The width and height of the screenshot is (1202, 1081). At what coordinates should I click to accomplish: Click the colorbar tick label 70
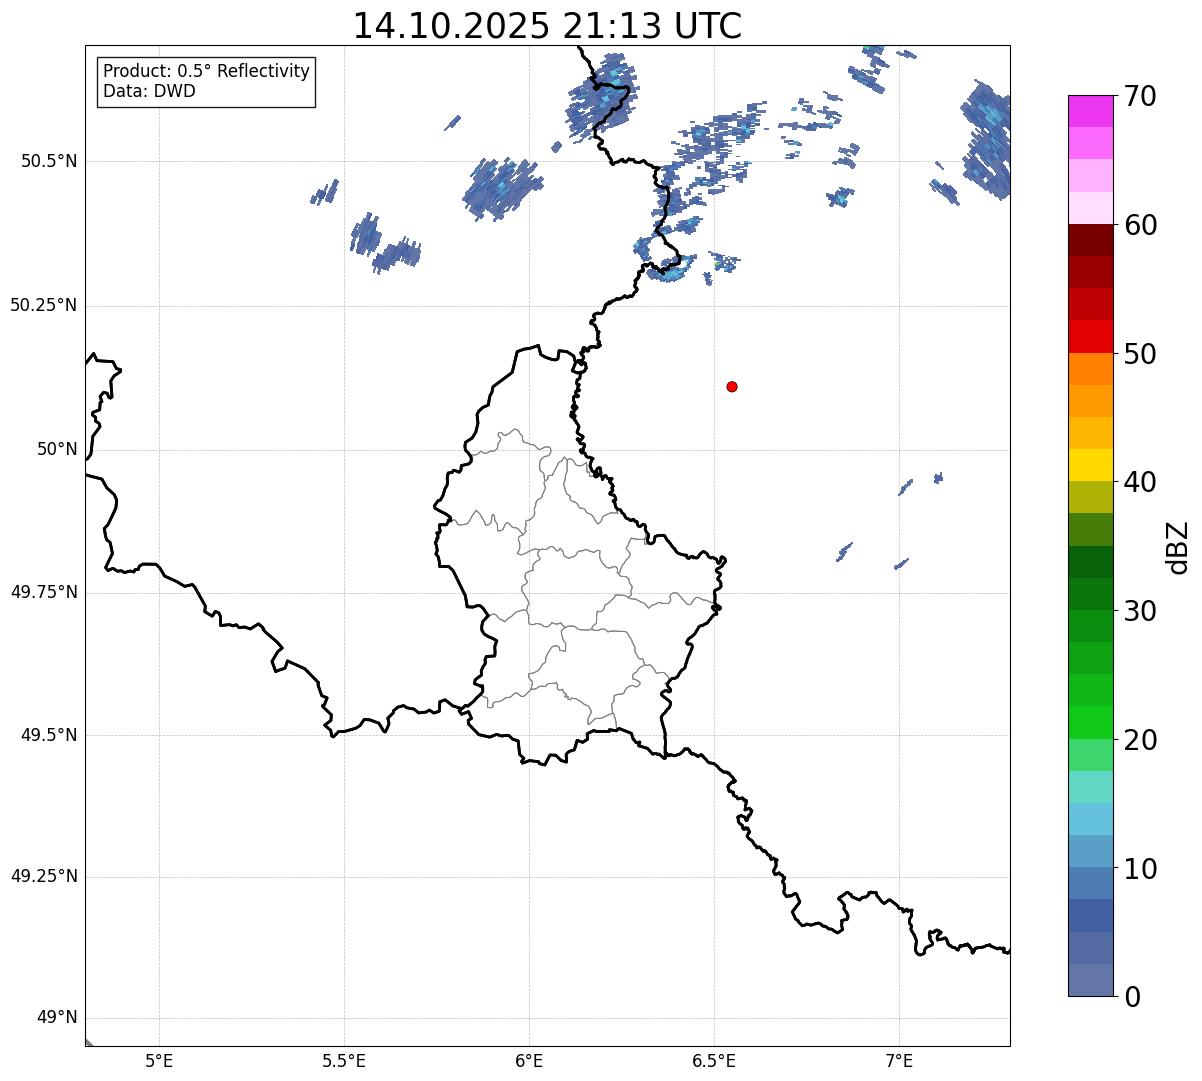tap(1140, 96)
